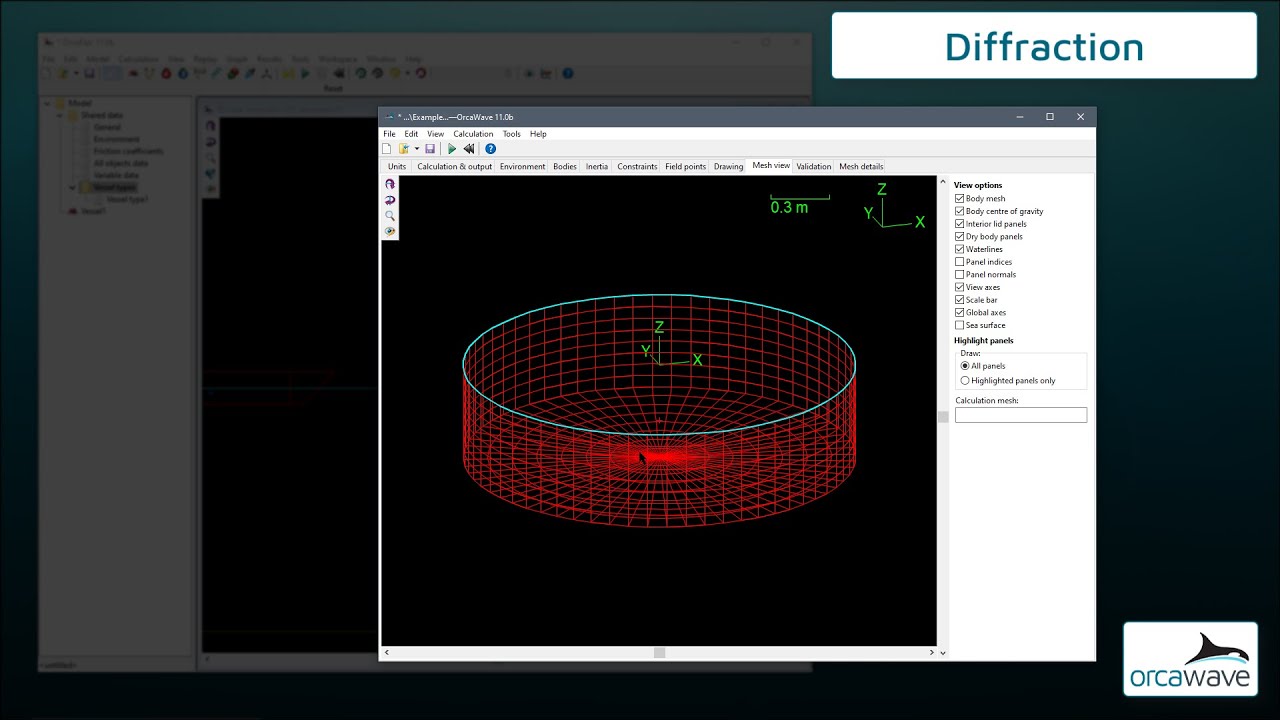Screen dimensions: 1280x720
Task: Open the Edit menu in OrcaWave
Action: tap(411, 134)
